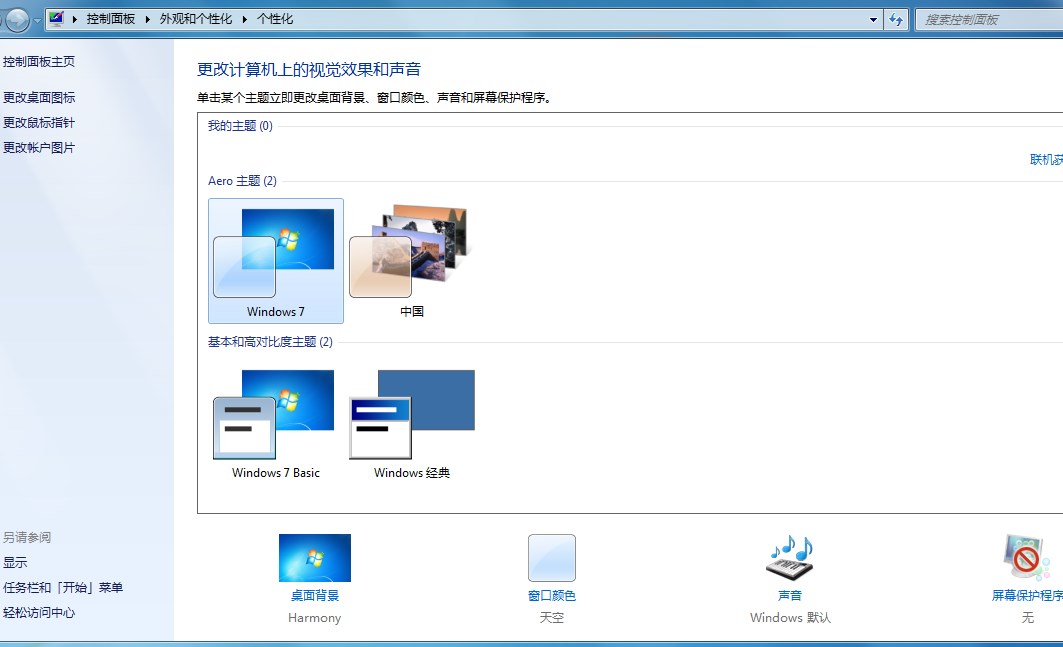Click the refresh button beside address bar
Screen dimensions: 1063x647
896,20
